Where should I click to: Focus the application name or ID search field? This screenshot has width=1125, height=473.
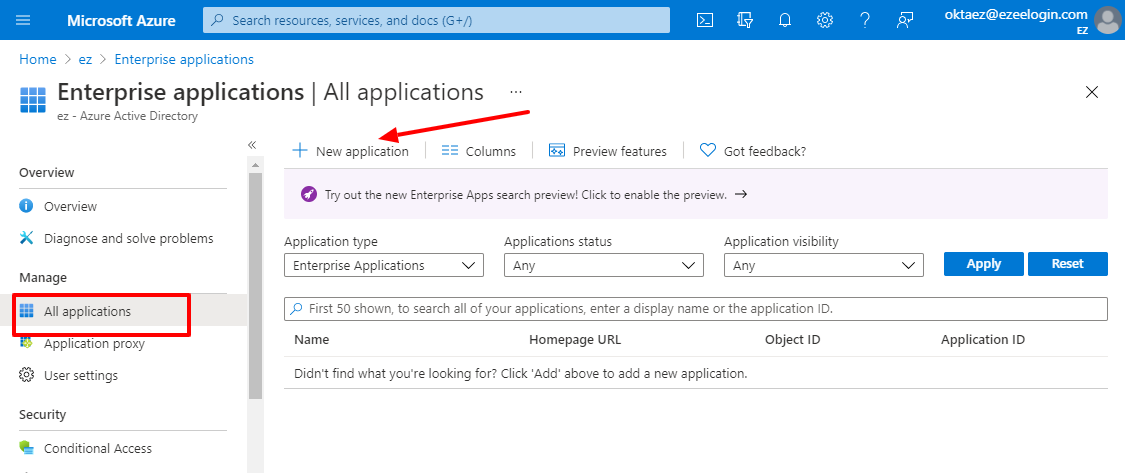point(696,309)
